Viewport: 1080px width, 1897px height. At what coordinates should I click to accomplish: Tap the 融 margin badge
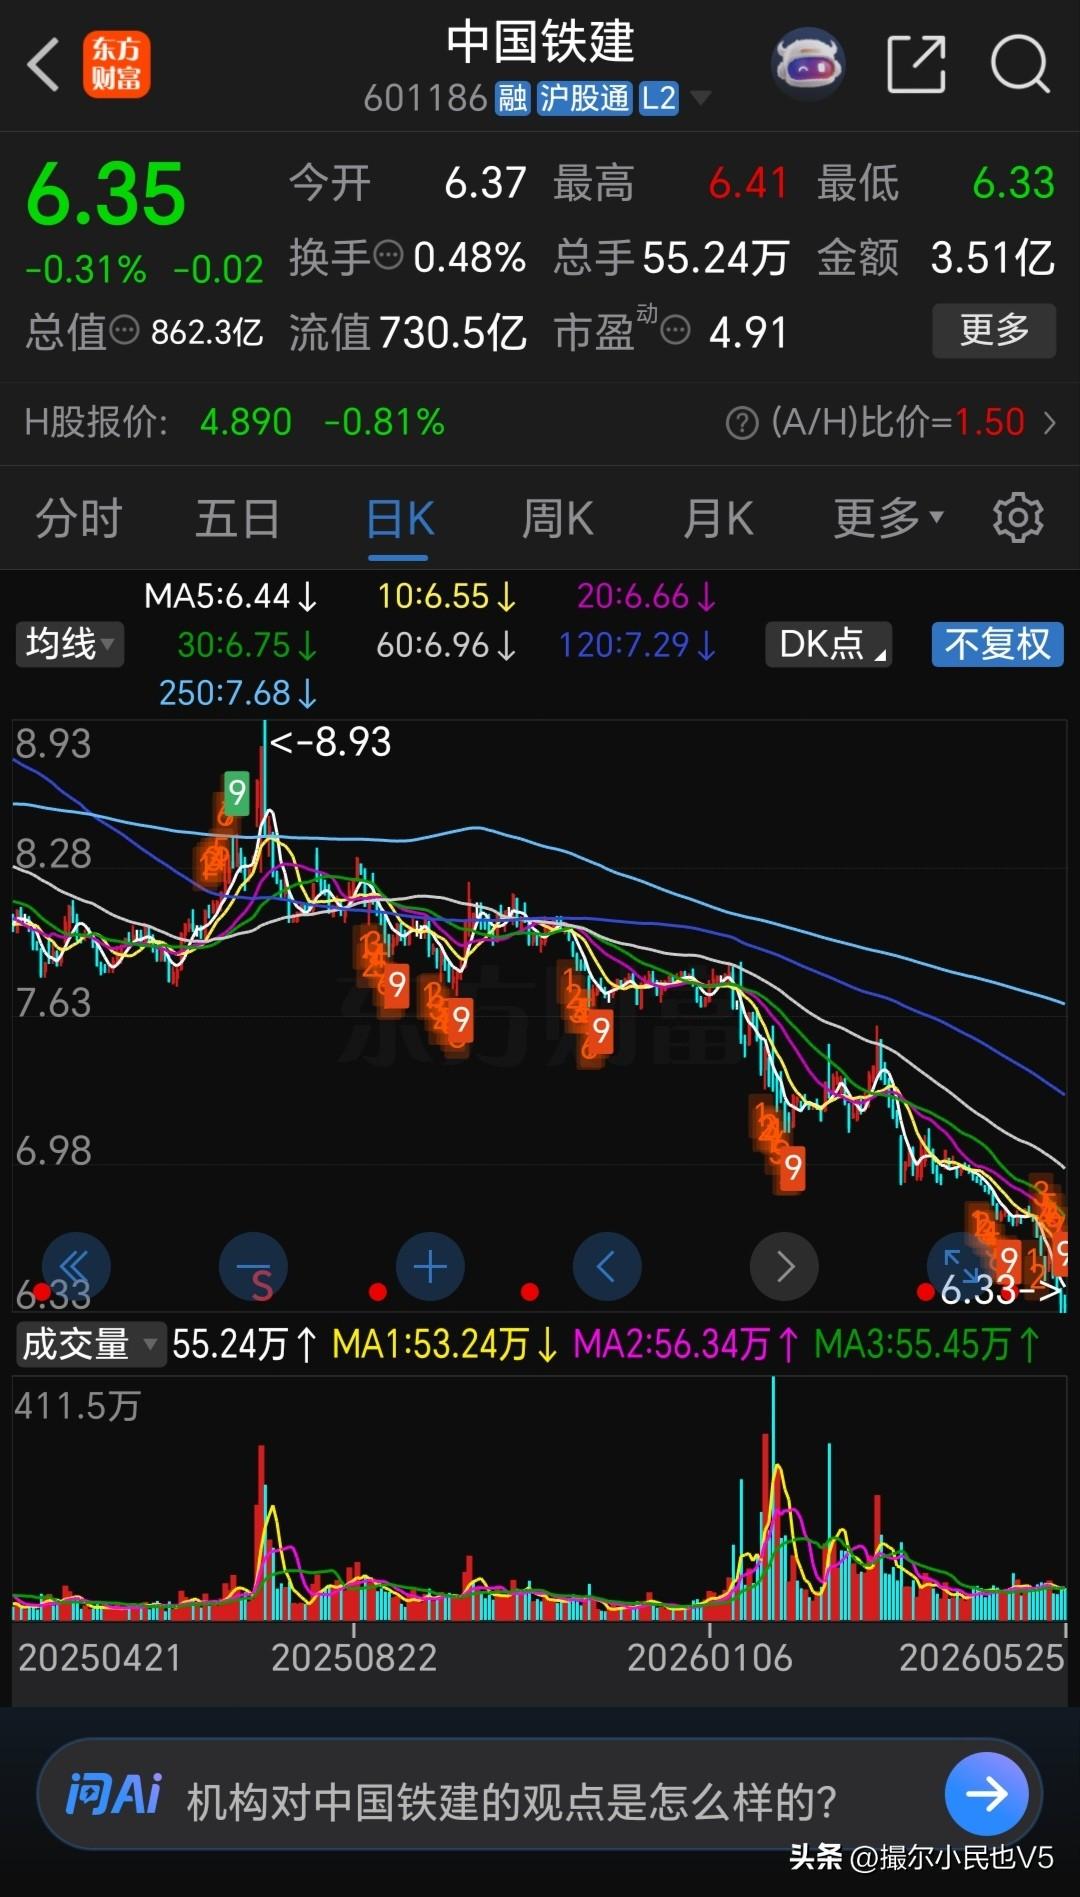513,98
